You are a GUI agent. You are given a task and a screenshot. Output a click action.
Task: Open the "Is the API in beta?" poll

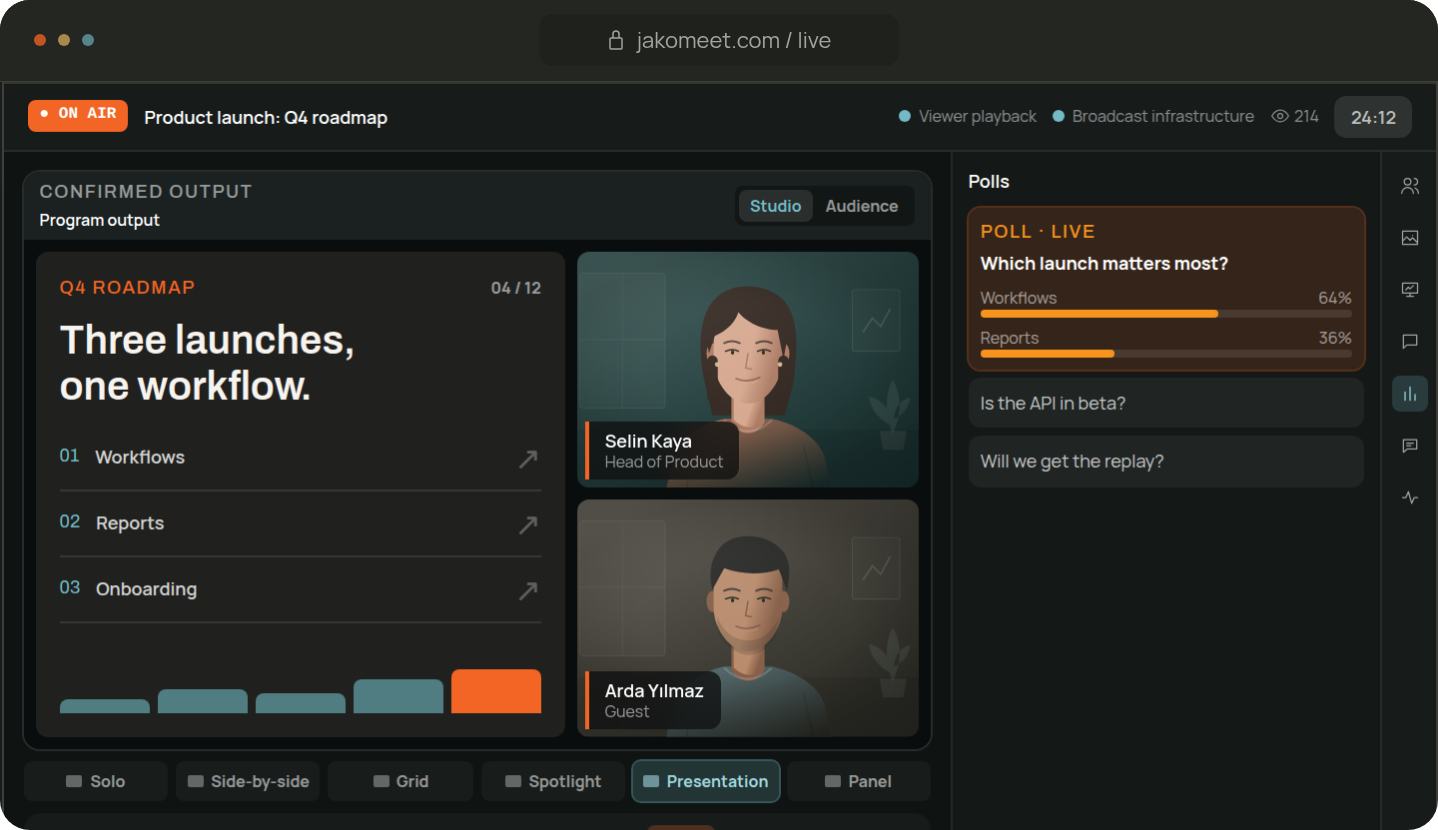click(x=1166, y=403)
